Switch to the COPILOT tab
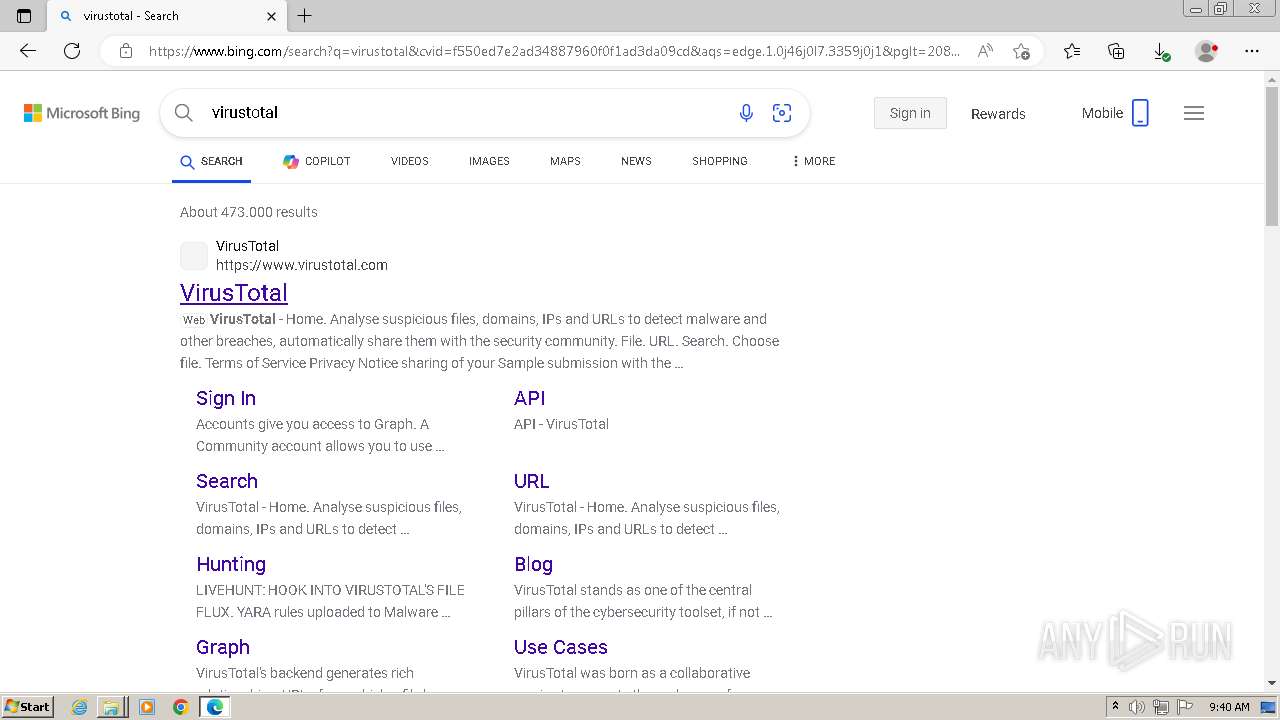The height and width of the screenshot is (720, 1280). pyautogui.click(x=316, y=161)
